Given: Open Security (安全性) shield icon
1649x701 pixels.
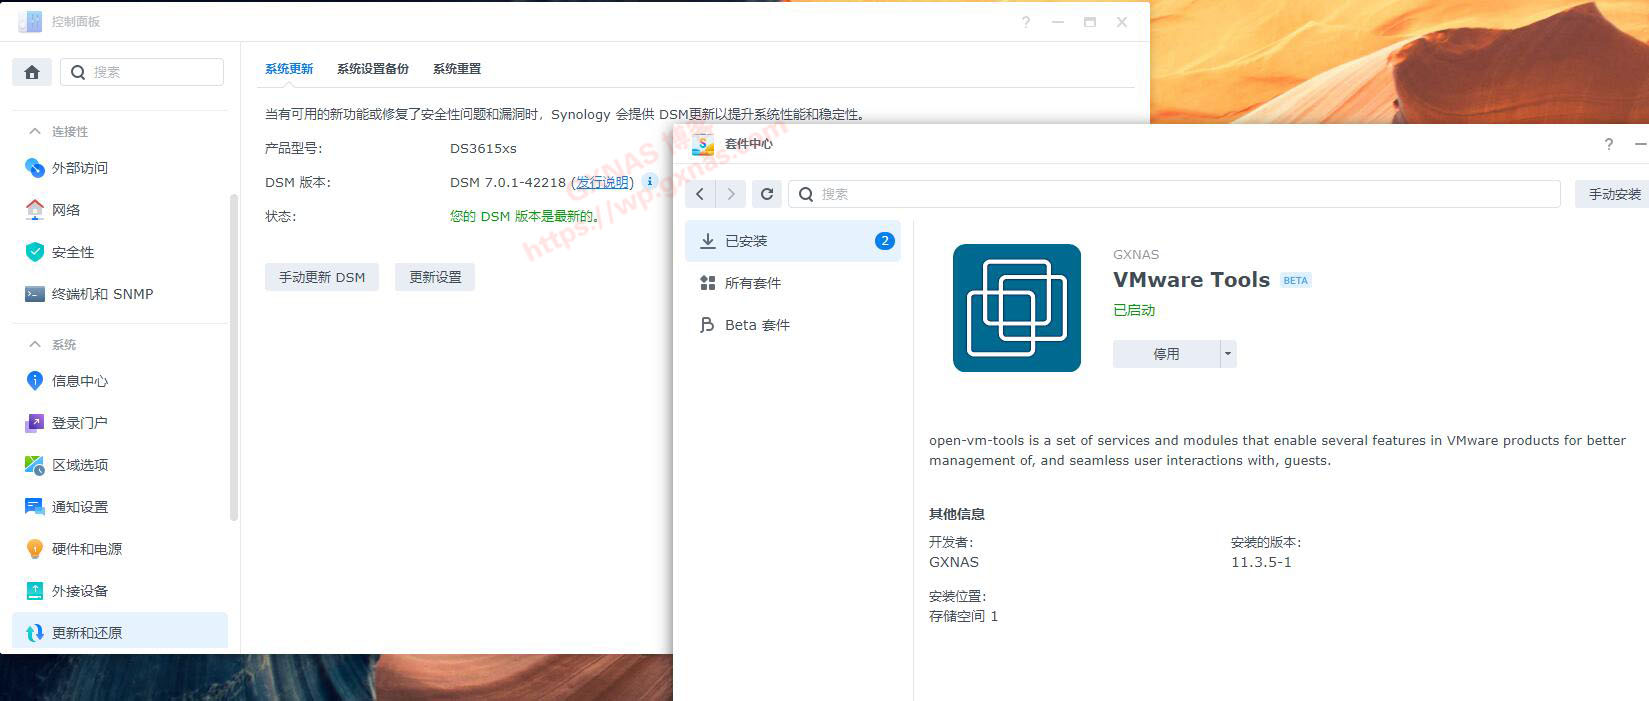Looking at the screenshot, I should coord(35,252).
